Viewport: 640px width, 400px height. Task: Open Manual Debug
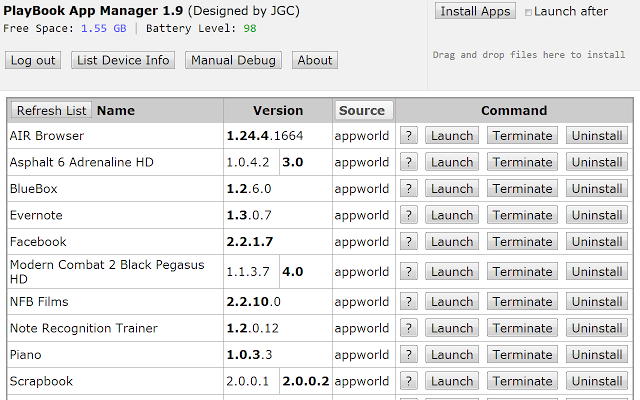pos(233,60)
